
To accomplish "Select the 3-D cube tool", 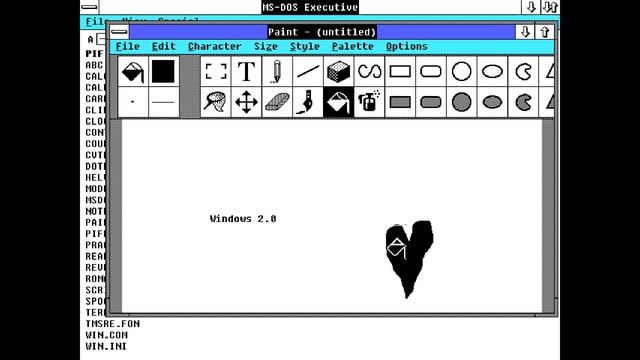I will pos(338,71).
